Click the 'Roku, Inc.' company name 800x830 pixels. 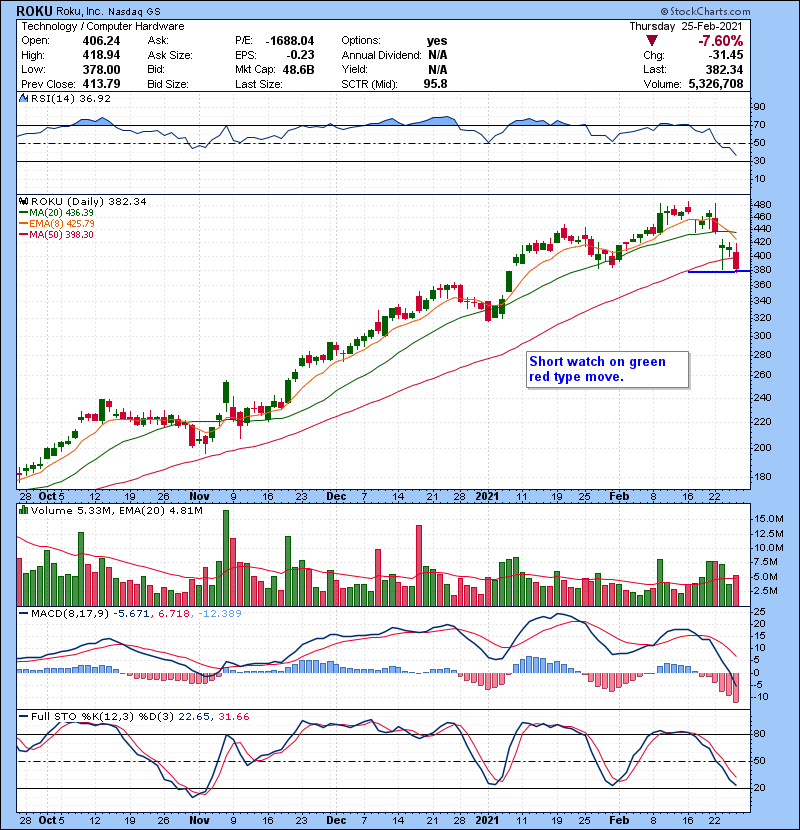(x=79, y=12)
